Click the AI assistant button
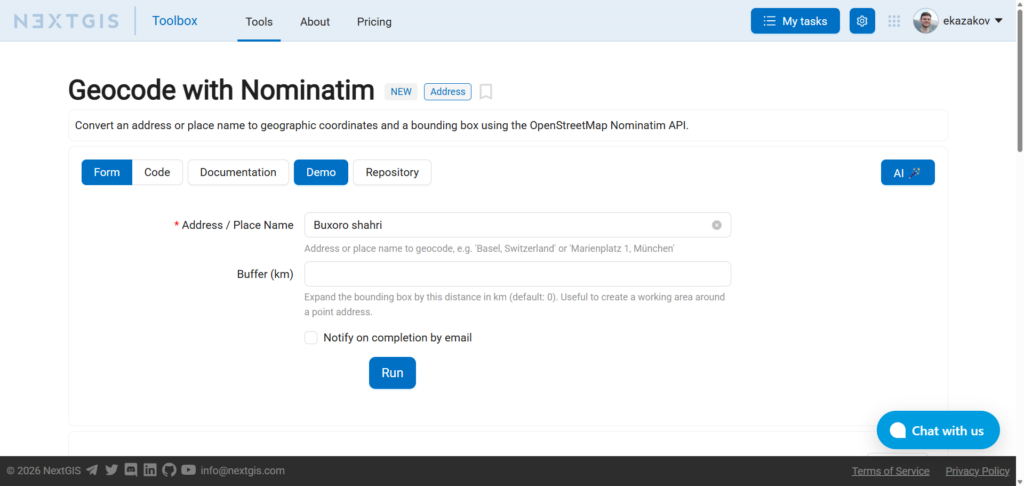The image size is (1024, 486). pos(908,172)
